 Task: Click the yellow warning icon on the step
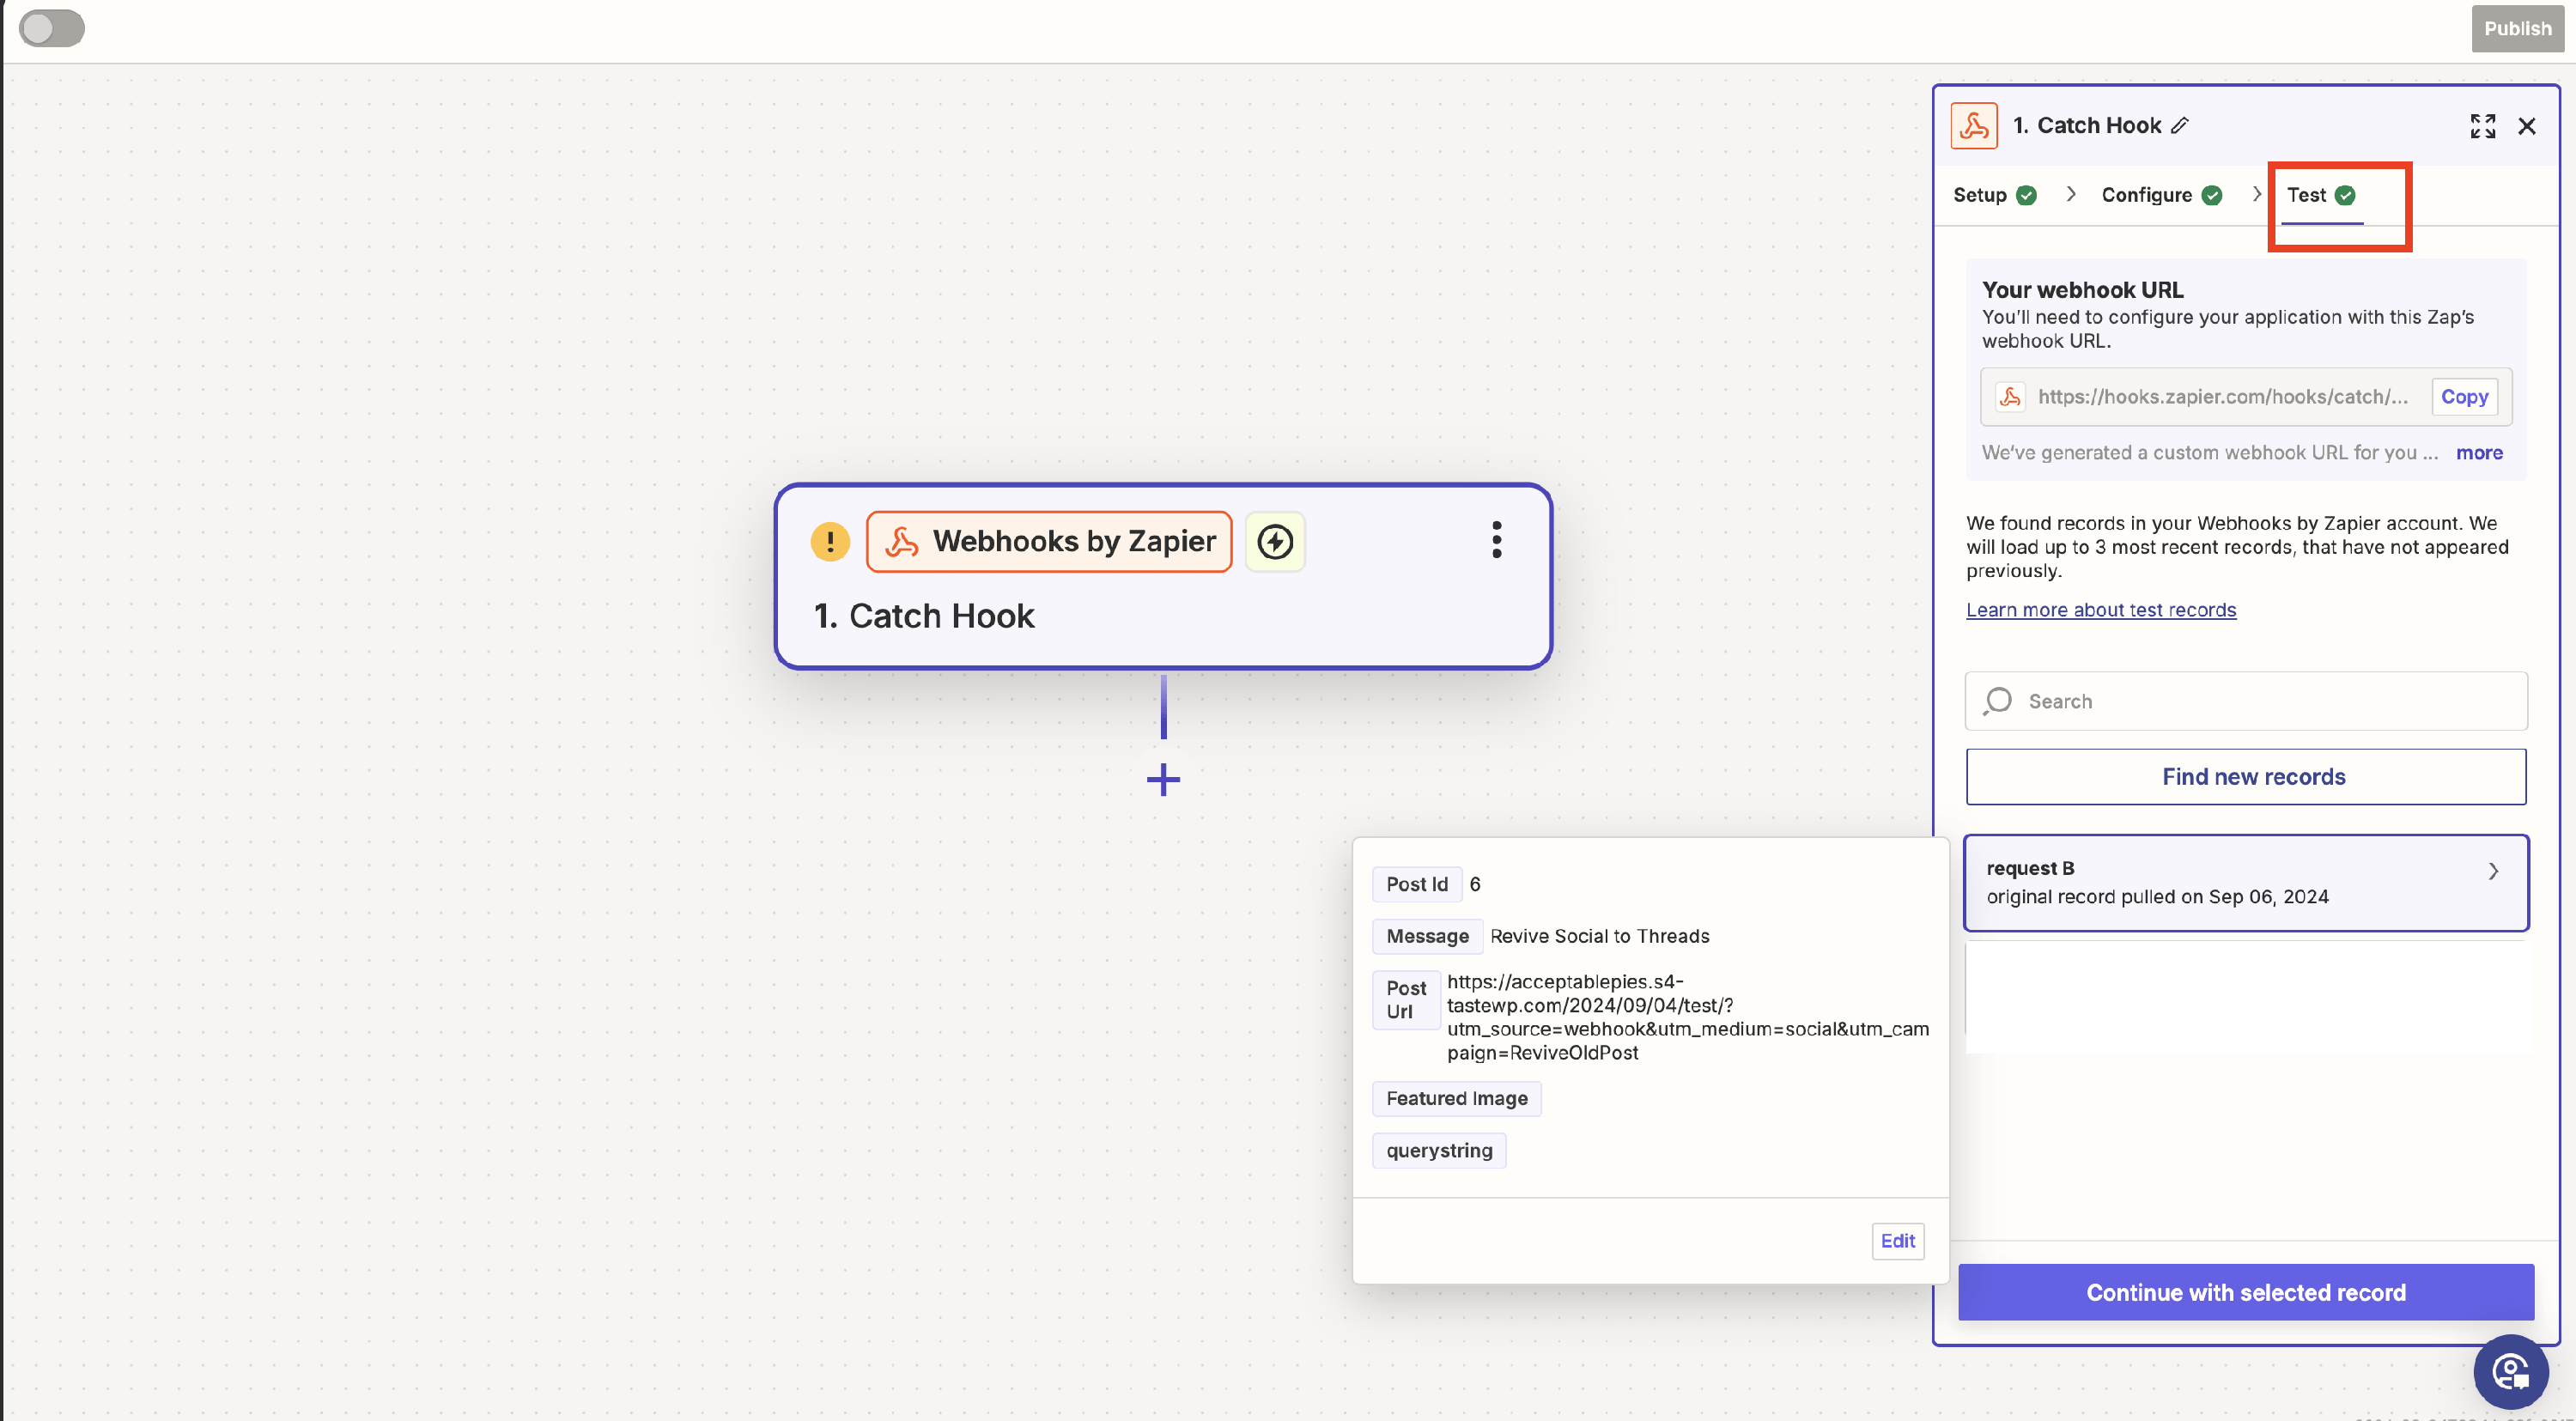pos(829,542)
